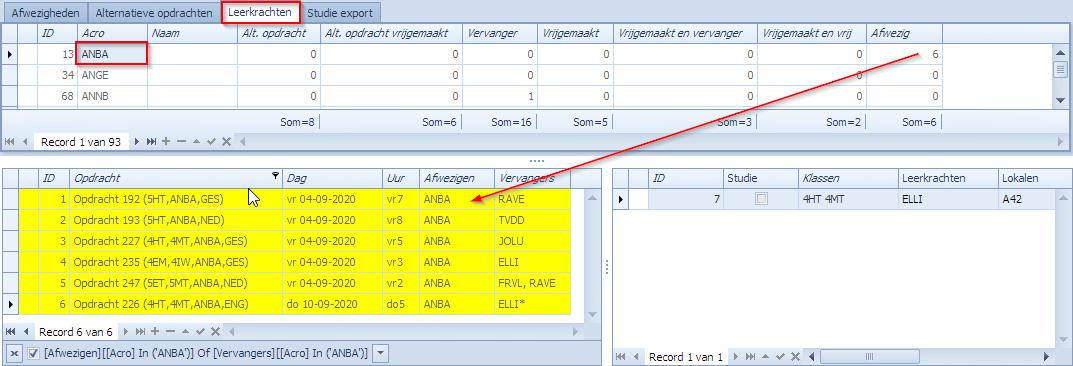This screenshot has width=1073, height=366.
Task: Sort by the Afwezig column header
Action: 904,33
